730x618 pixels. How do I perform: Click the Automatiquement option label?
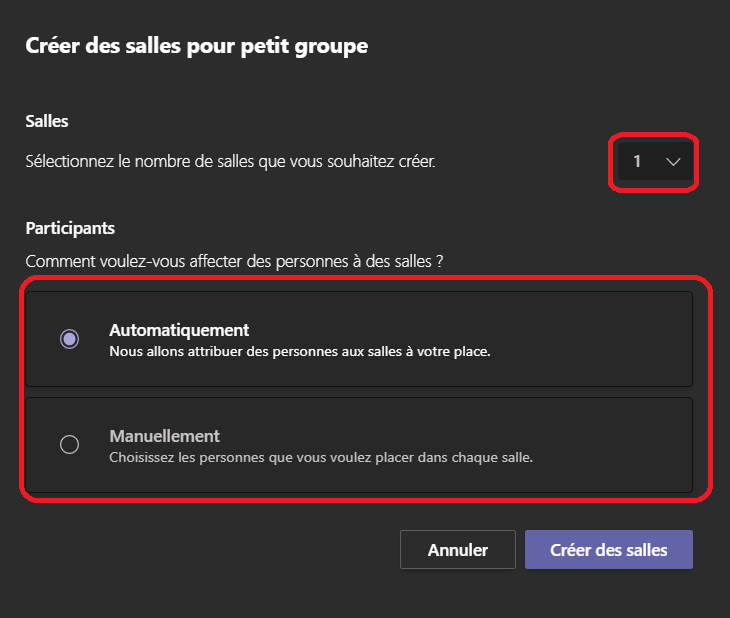click(179, 330)
